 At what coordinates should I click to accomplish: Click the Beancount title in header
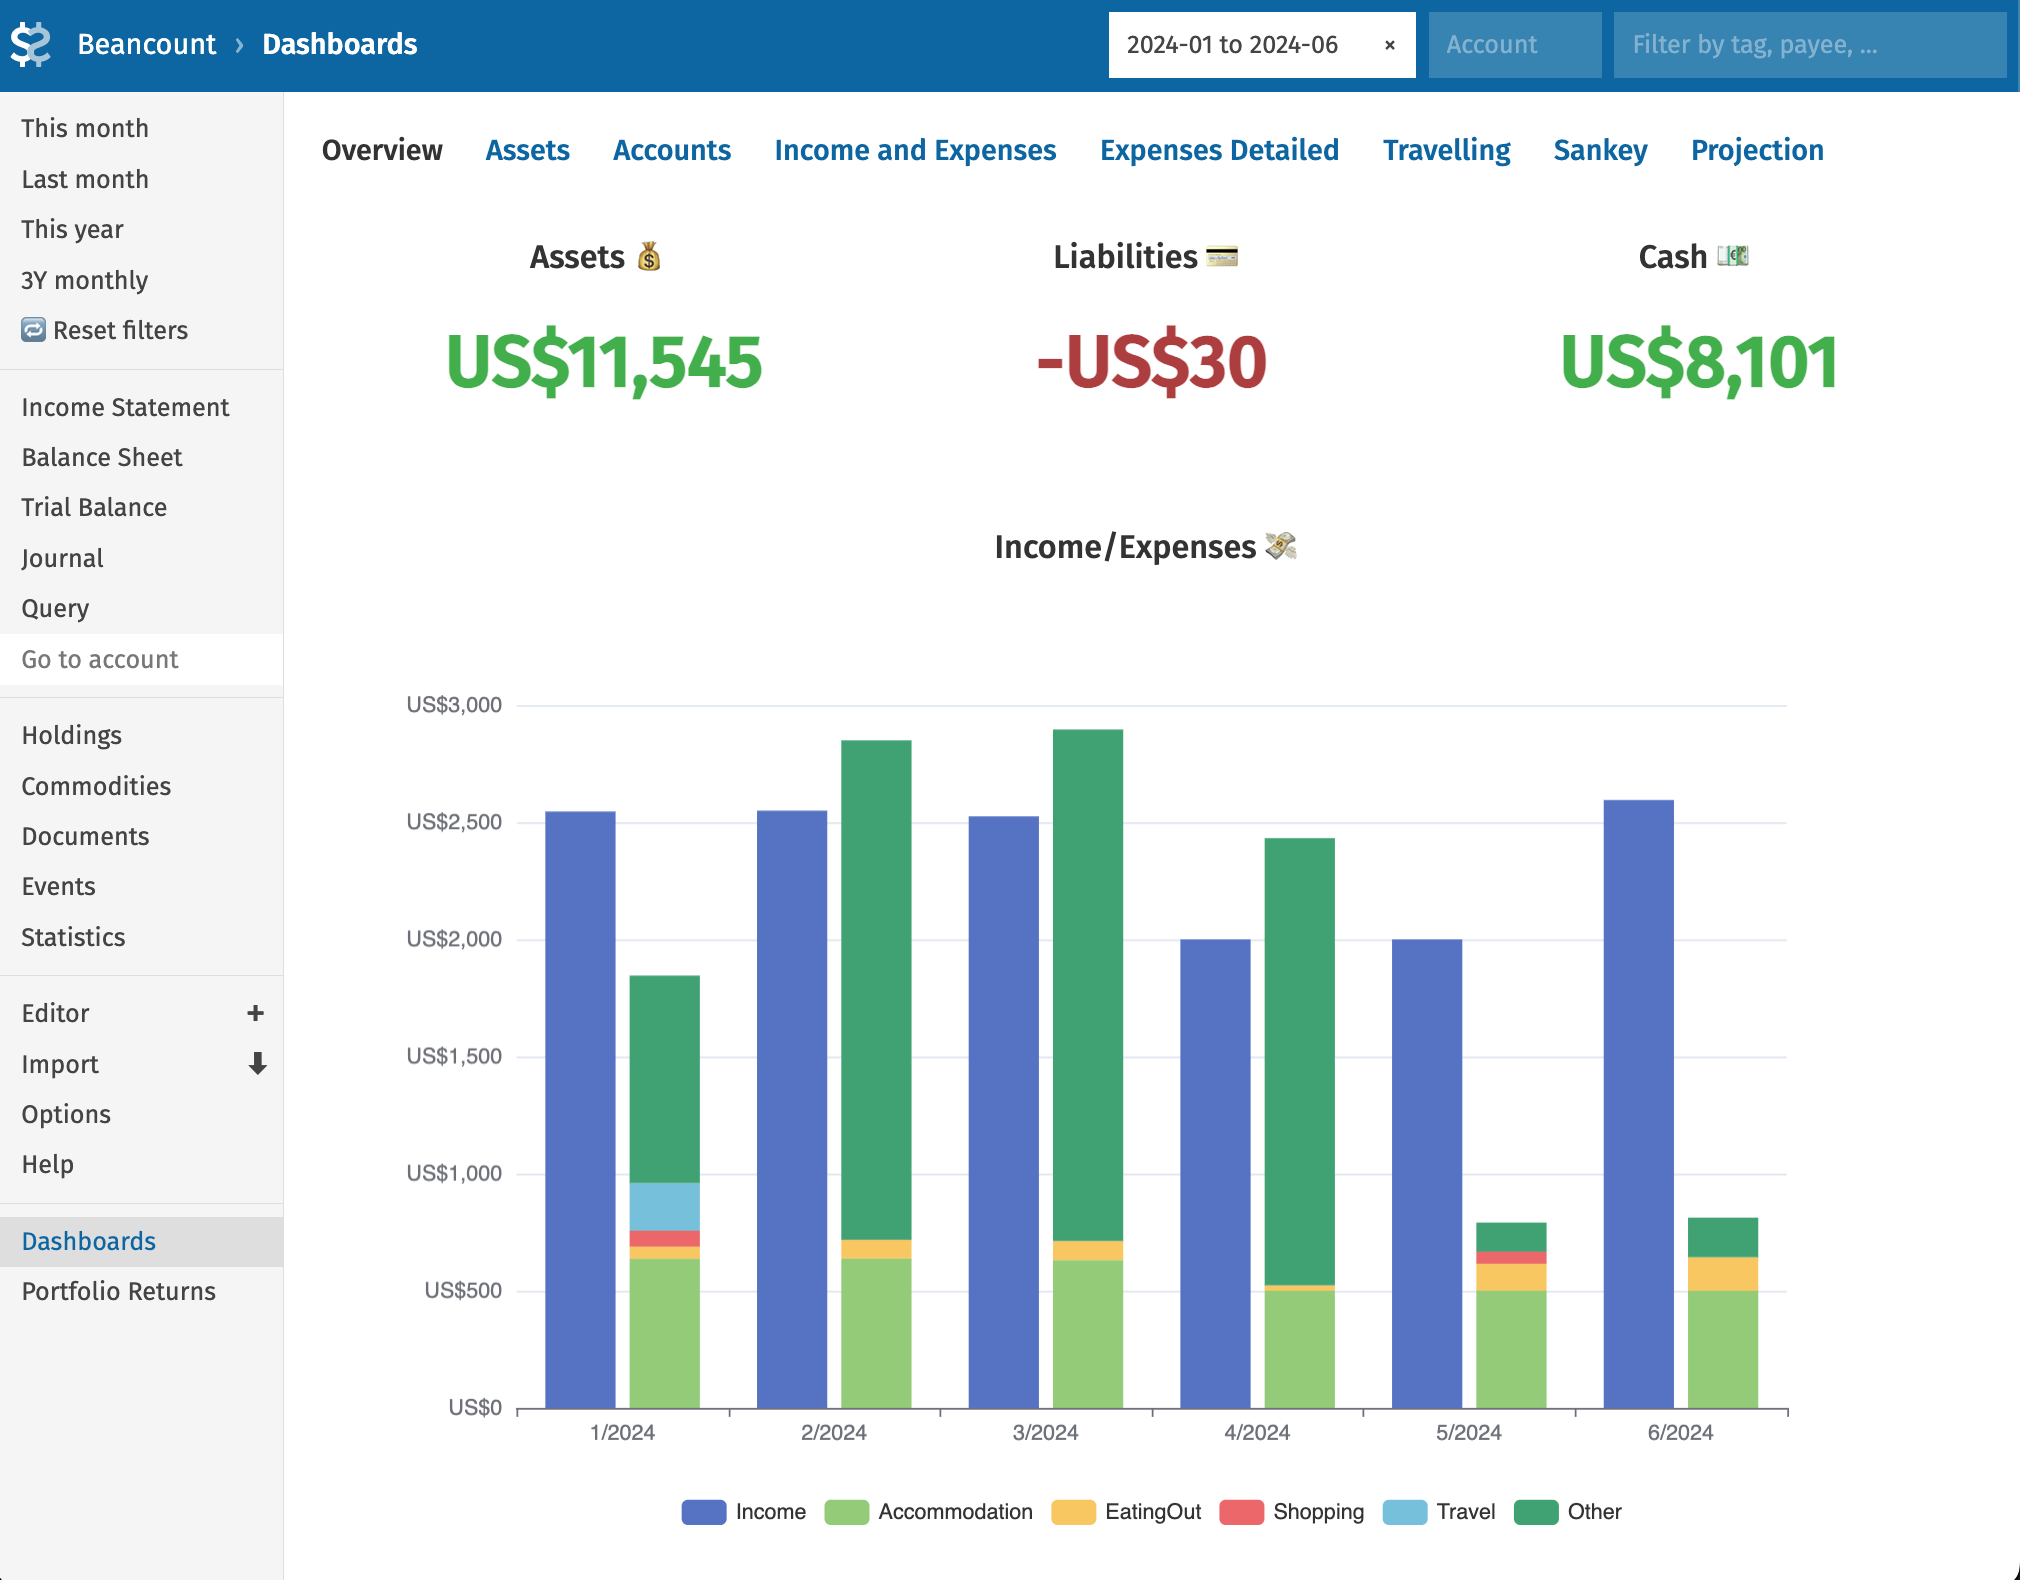147,44
